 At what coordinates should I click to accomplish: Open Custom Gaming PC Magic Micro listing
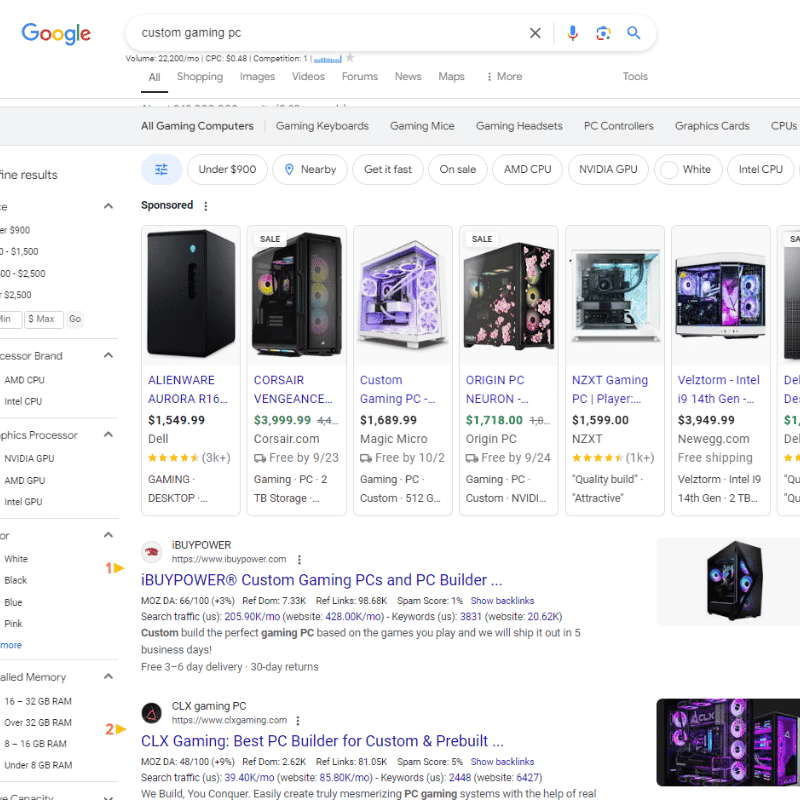(x=397, y=389)
